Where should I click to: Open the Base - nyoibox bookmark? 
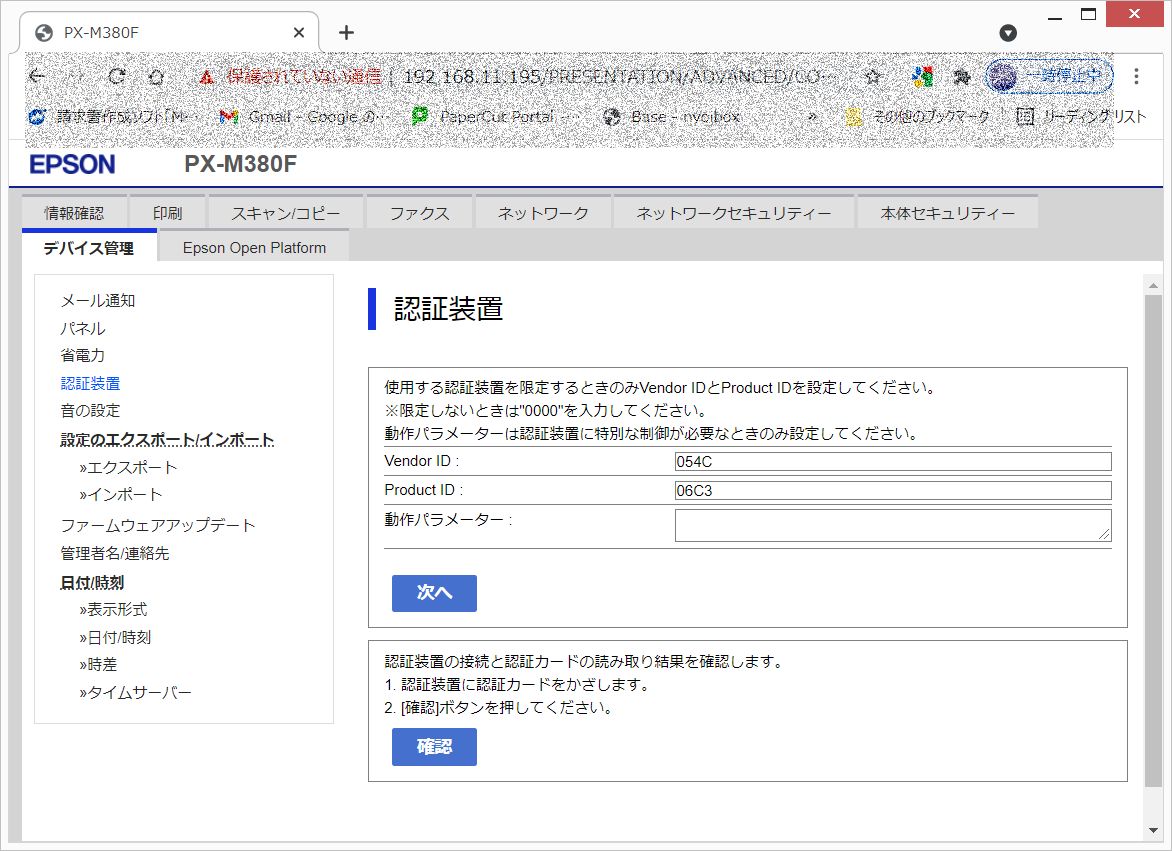click(x=672, y=117)
